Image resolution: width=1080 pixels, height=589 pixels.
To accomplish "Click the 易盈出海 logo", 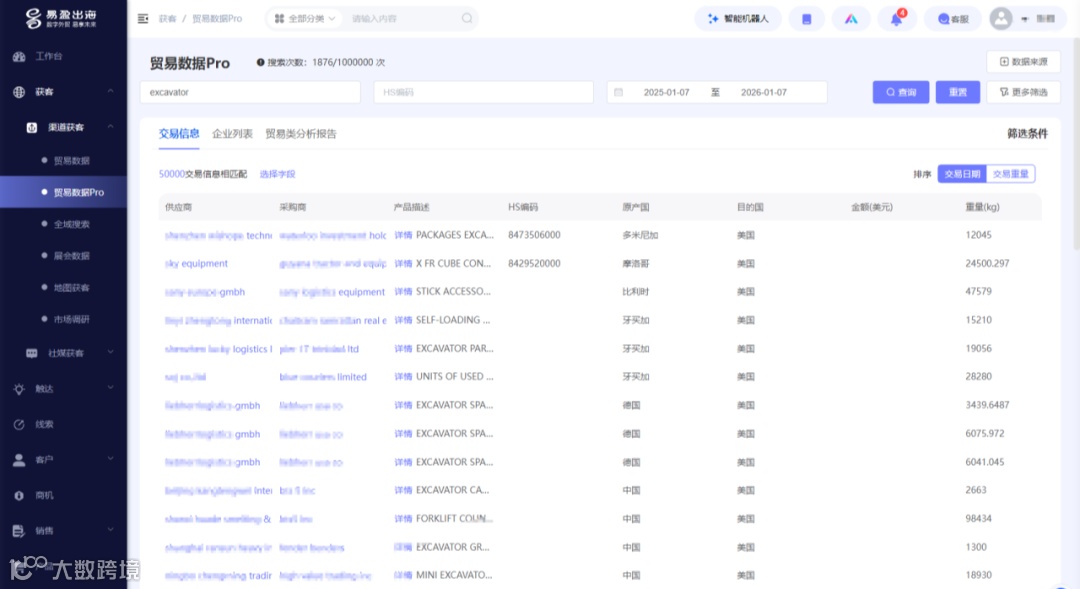I will (61, 18).
